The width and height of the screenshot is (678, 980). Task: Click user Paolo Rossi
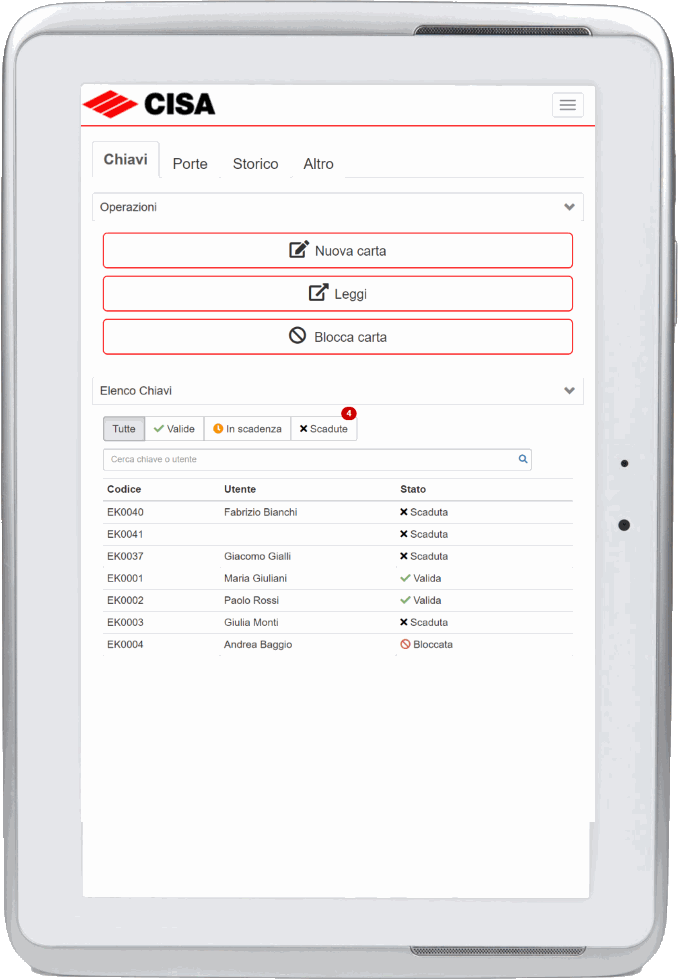click(251, 600)
